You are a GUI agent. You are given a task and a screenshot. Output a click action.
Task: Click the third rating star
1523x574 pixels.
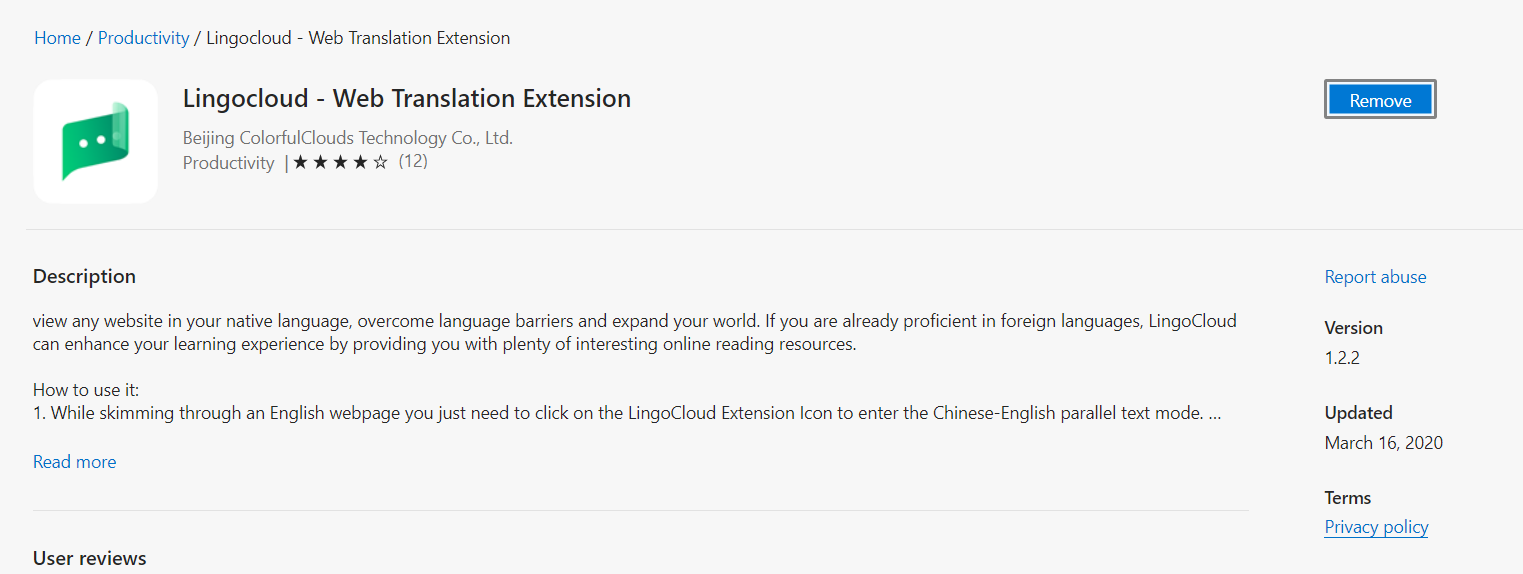pos(341,162)
